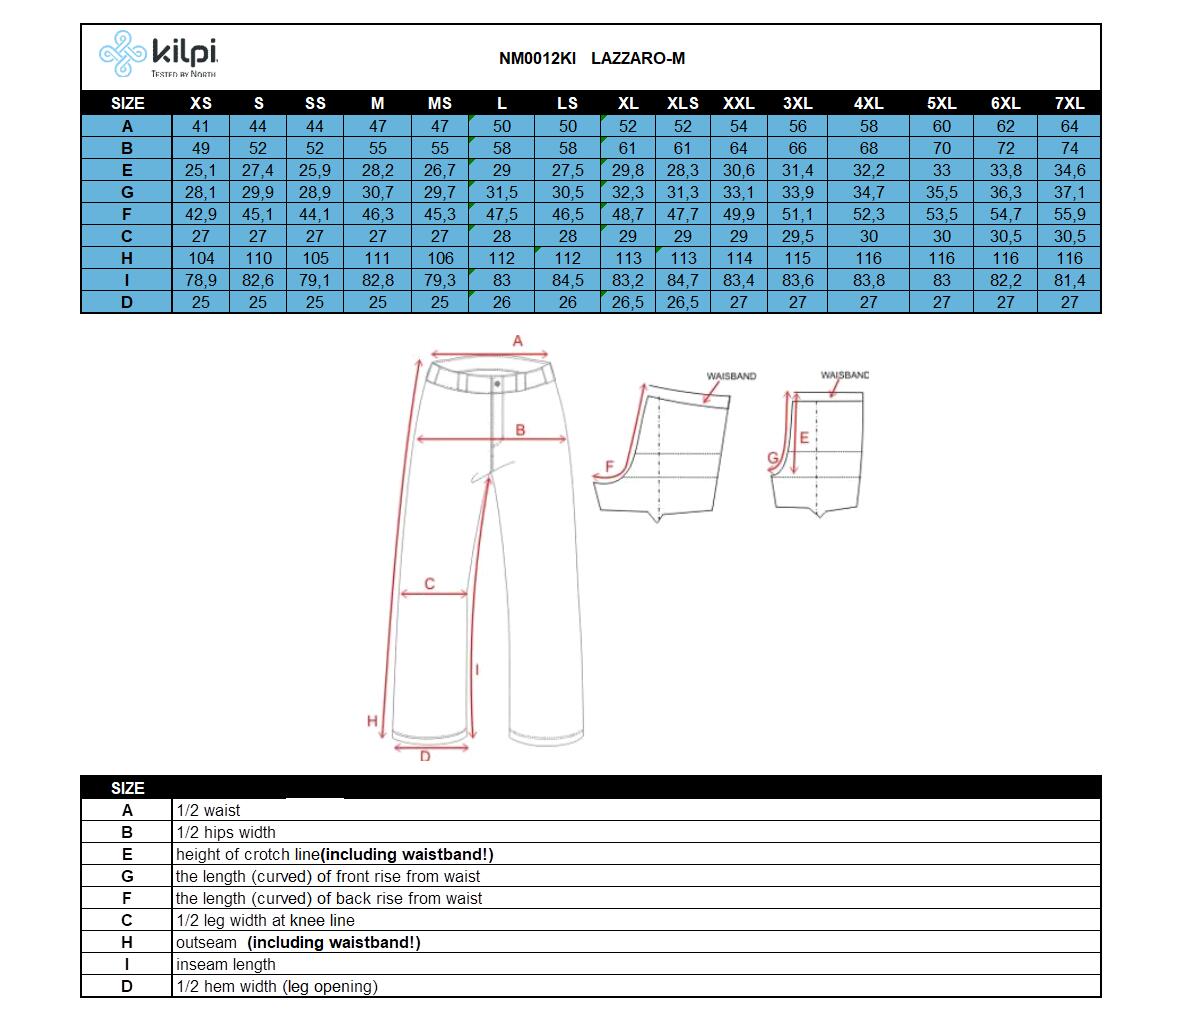Click the SS column header
Image resolution: width=1183 pixels, height=1021 pixels.
pos(315,103)
